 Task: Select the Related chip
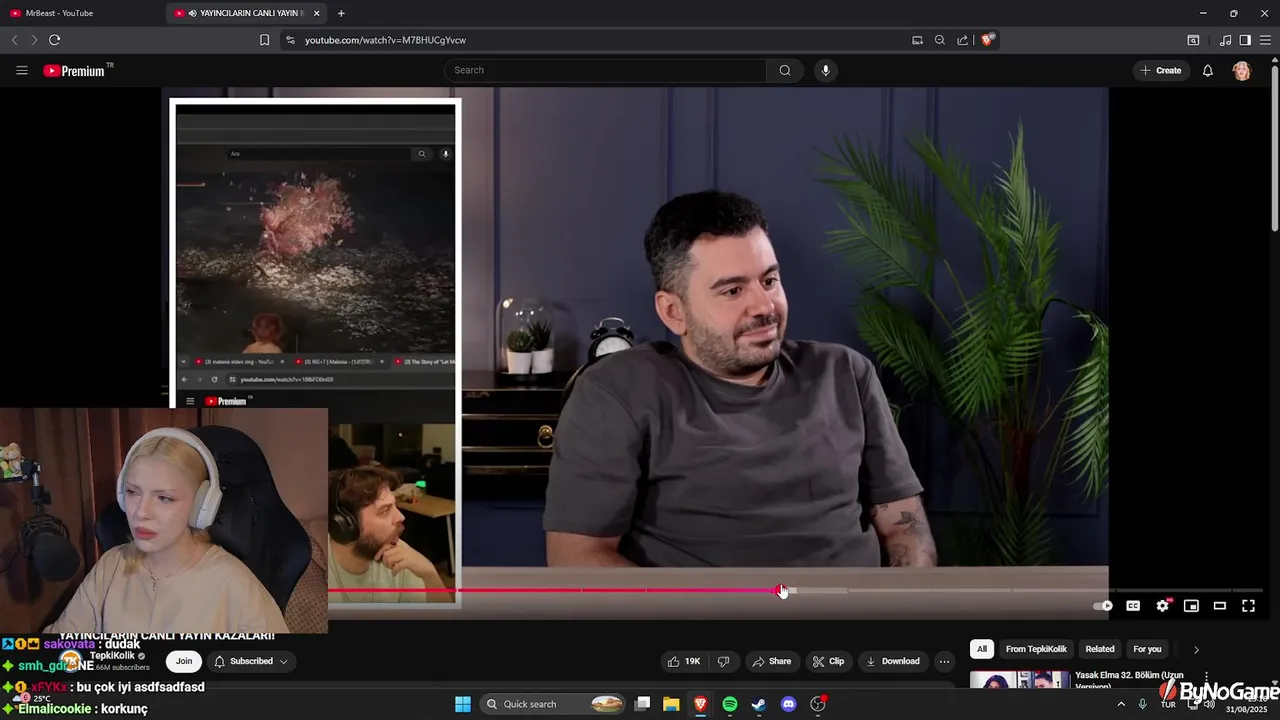click(x=1100, y=649)
